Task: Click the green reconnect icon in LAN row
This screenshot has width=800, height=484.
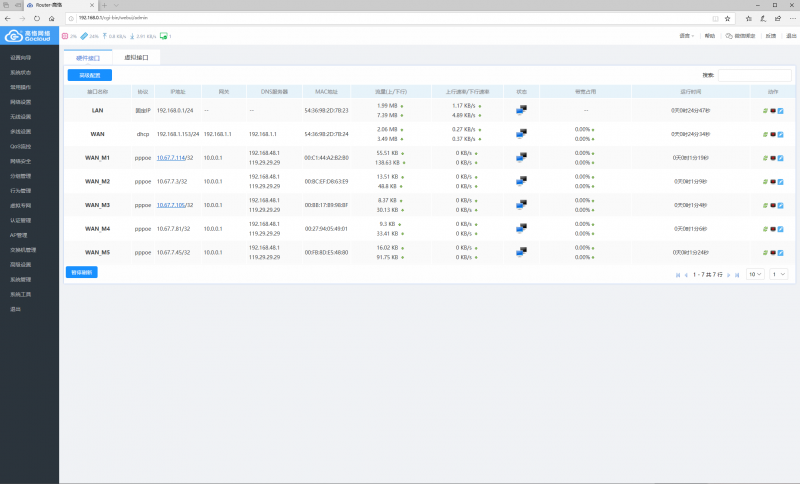Action: (x=765, y=111)
